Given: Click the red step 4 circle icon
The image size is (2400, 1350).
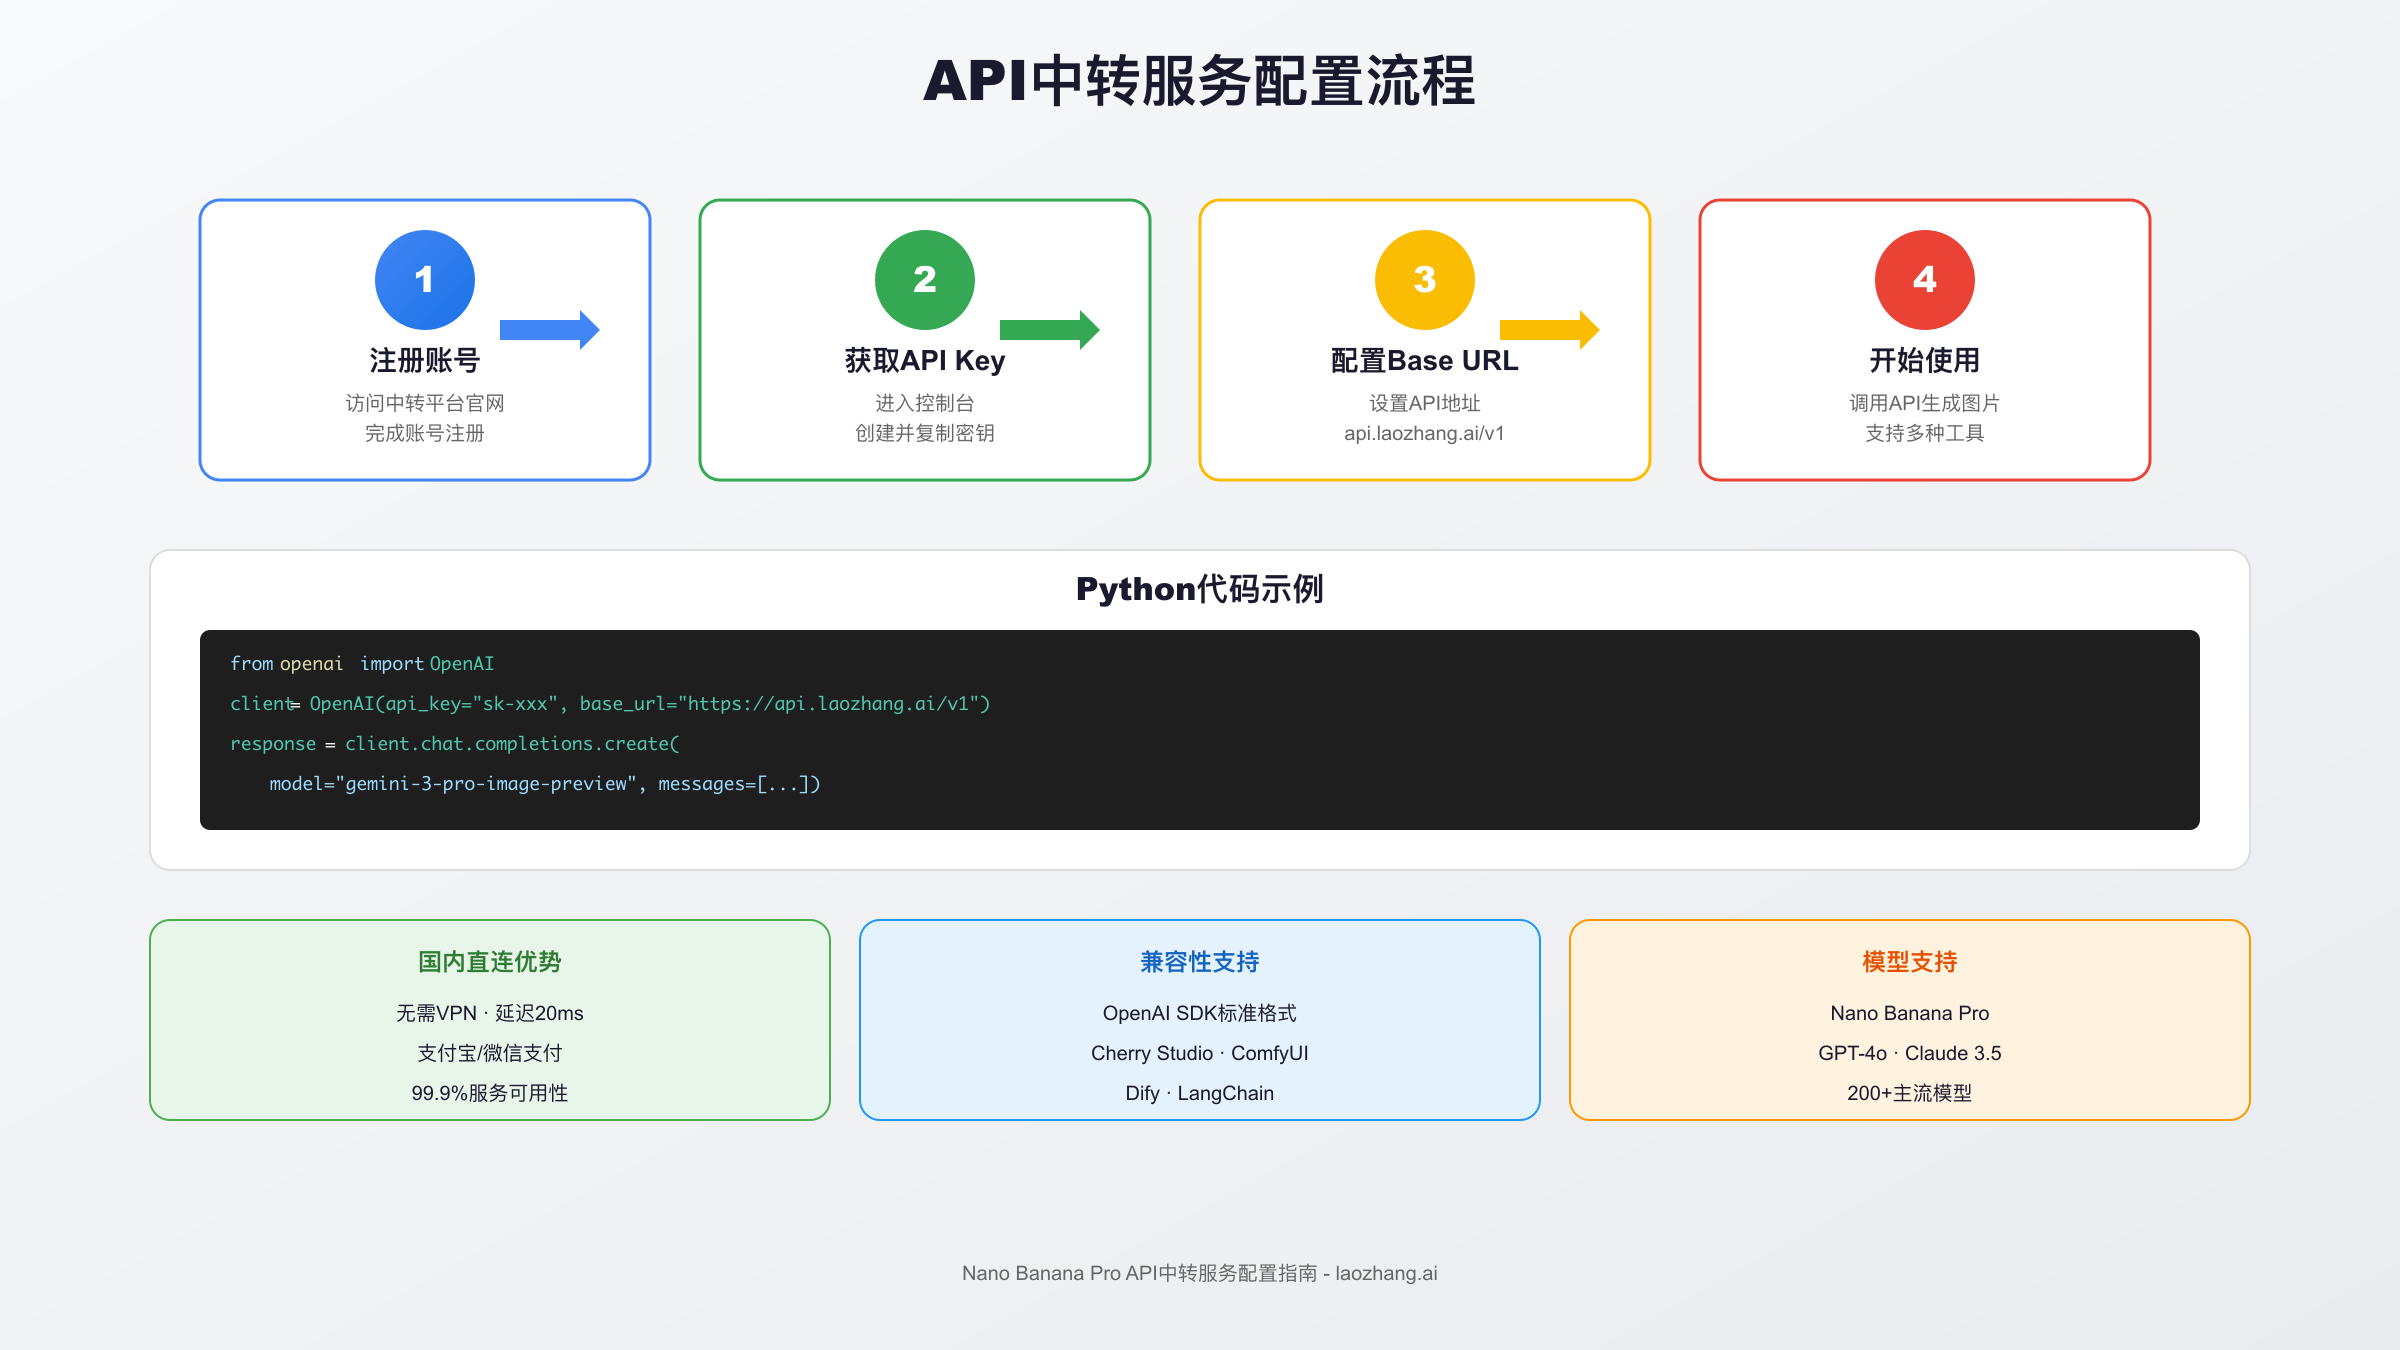Looking at the screenshot, I should point(1923,280).
